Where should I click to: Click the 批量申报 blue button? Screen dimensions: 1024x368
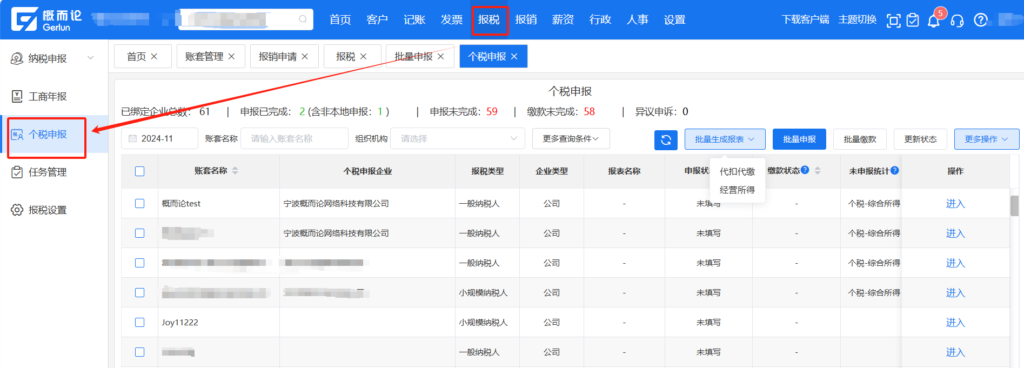(799, 139)
